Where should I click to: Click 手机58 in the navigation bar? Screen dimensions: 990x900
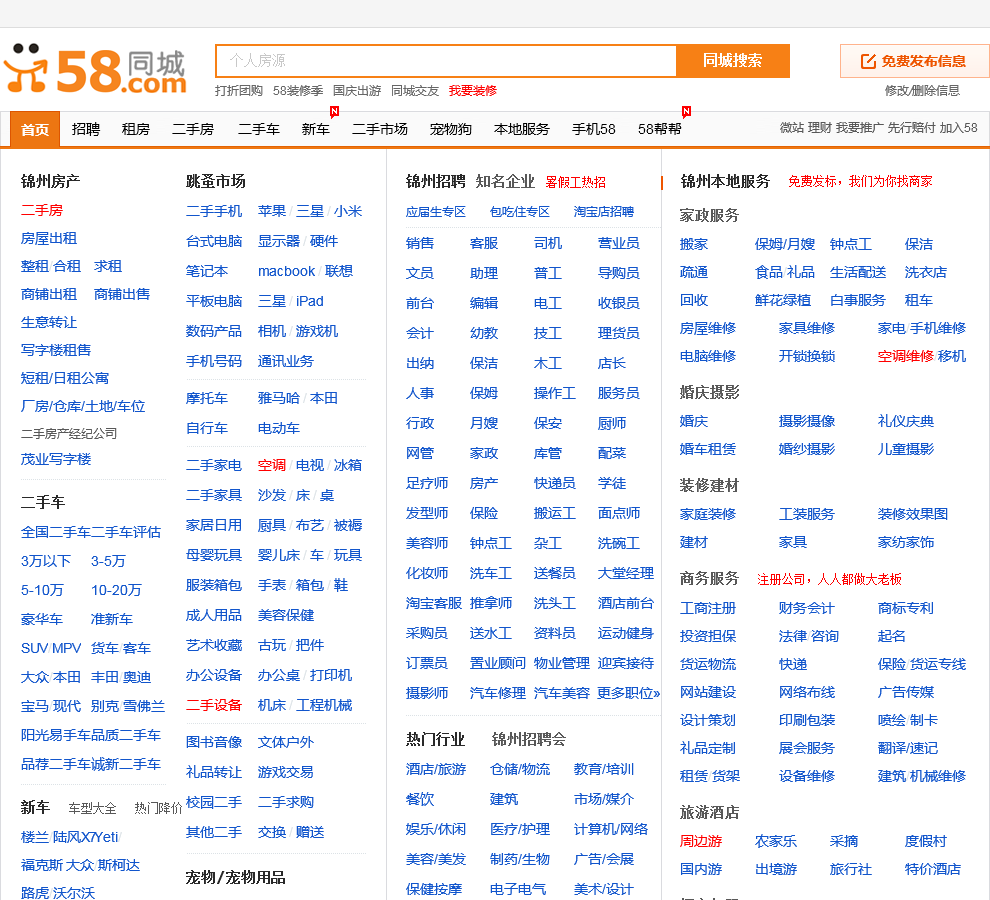pyautogui.click(x=593, y=129)
